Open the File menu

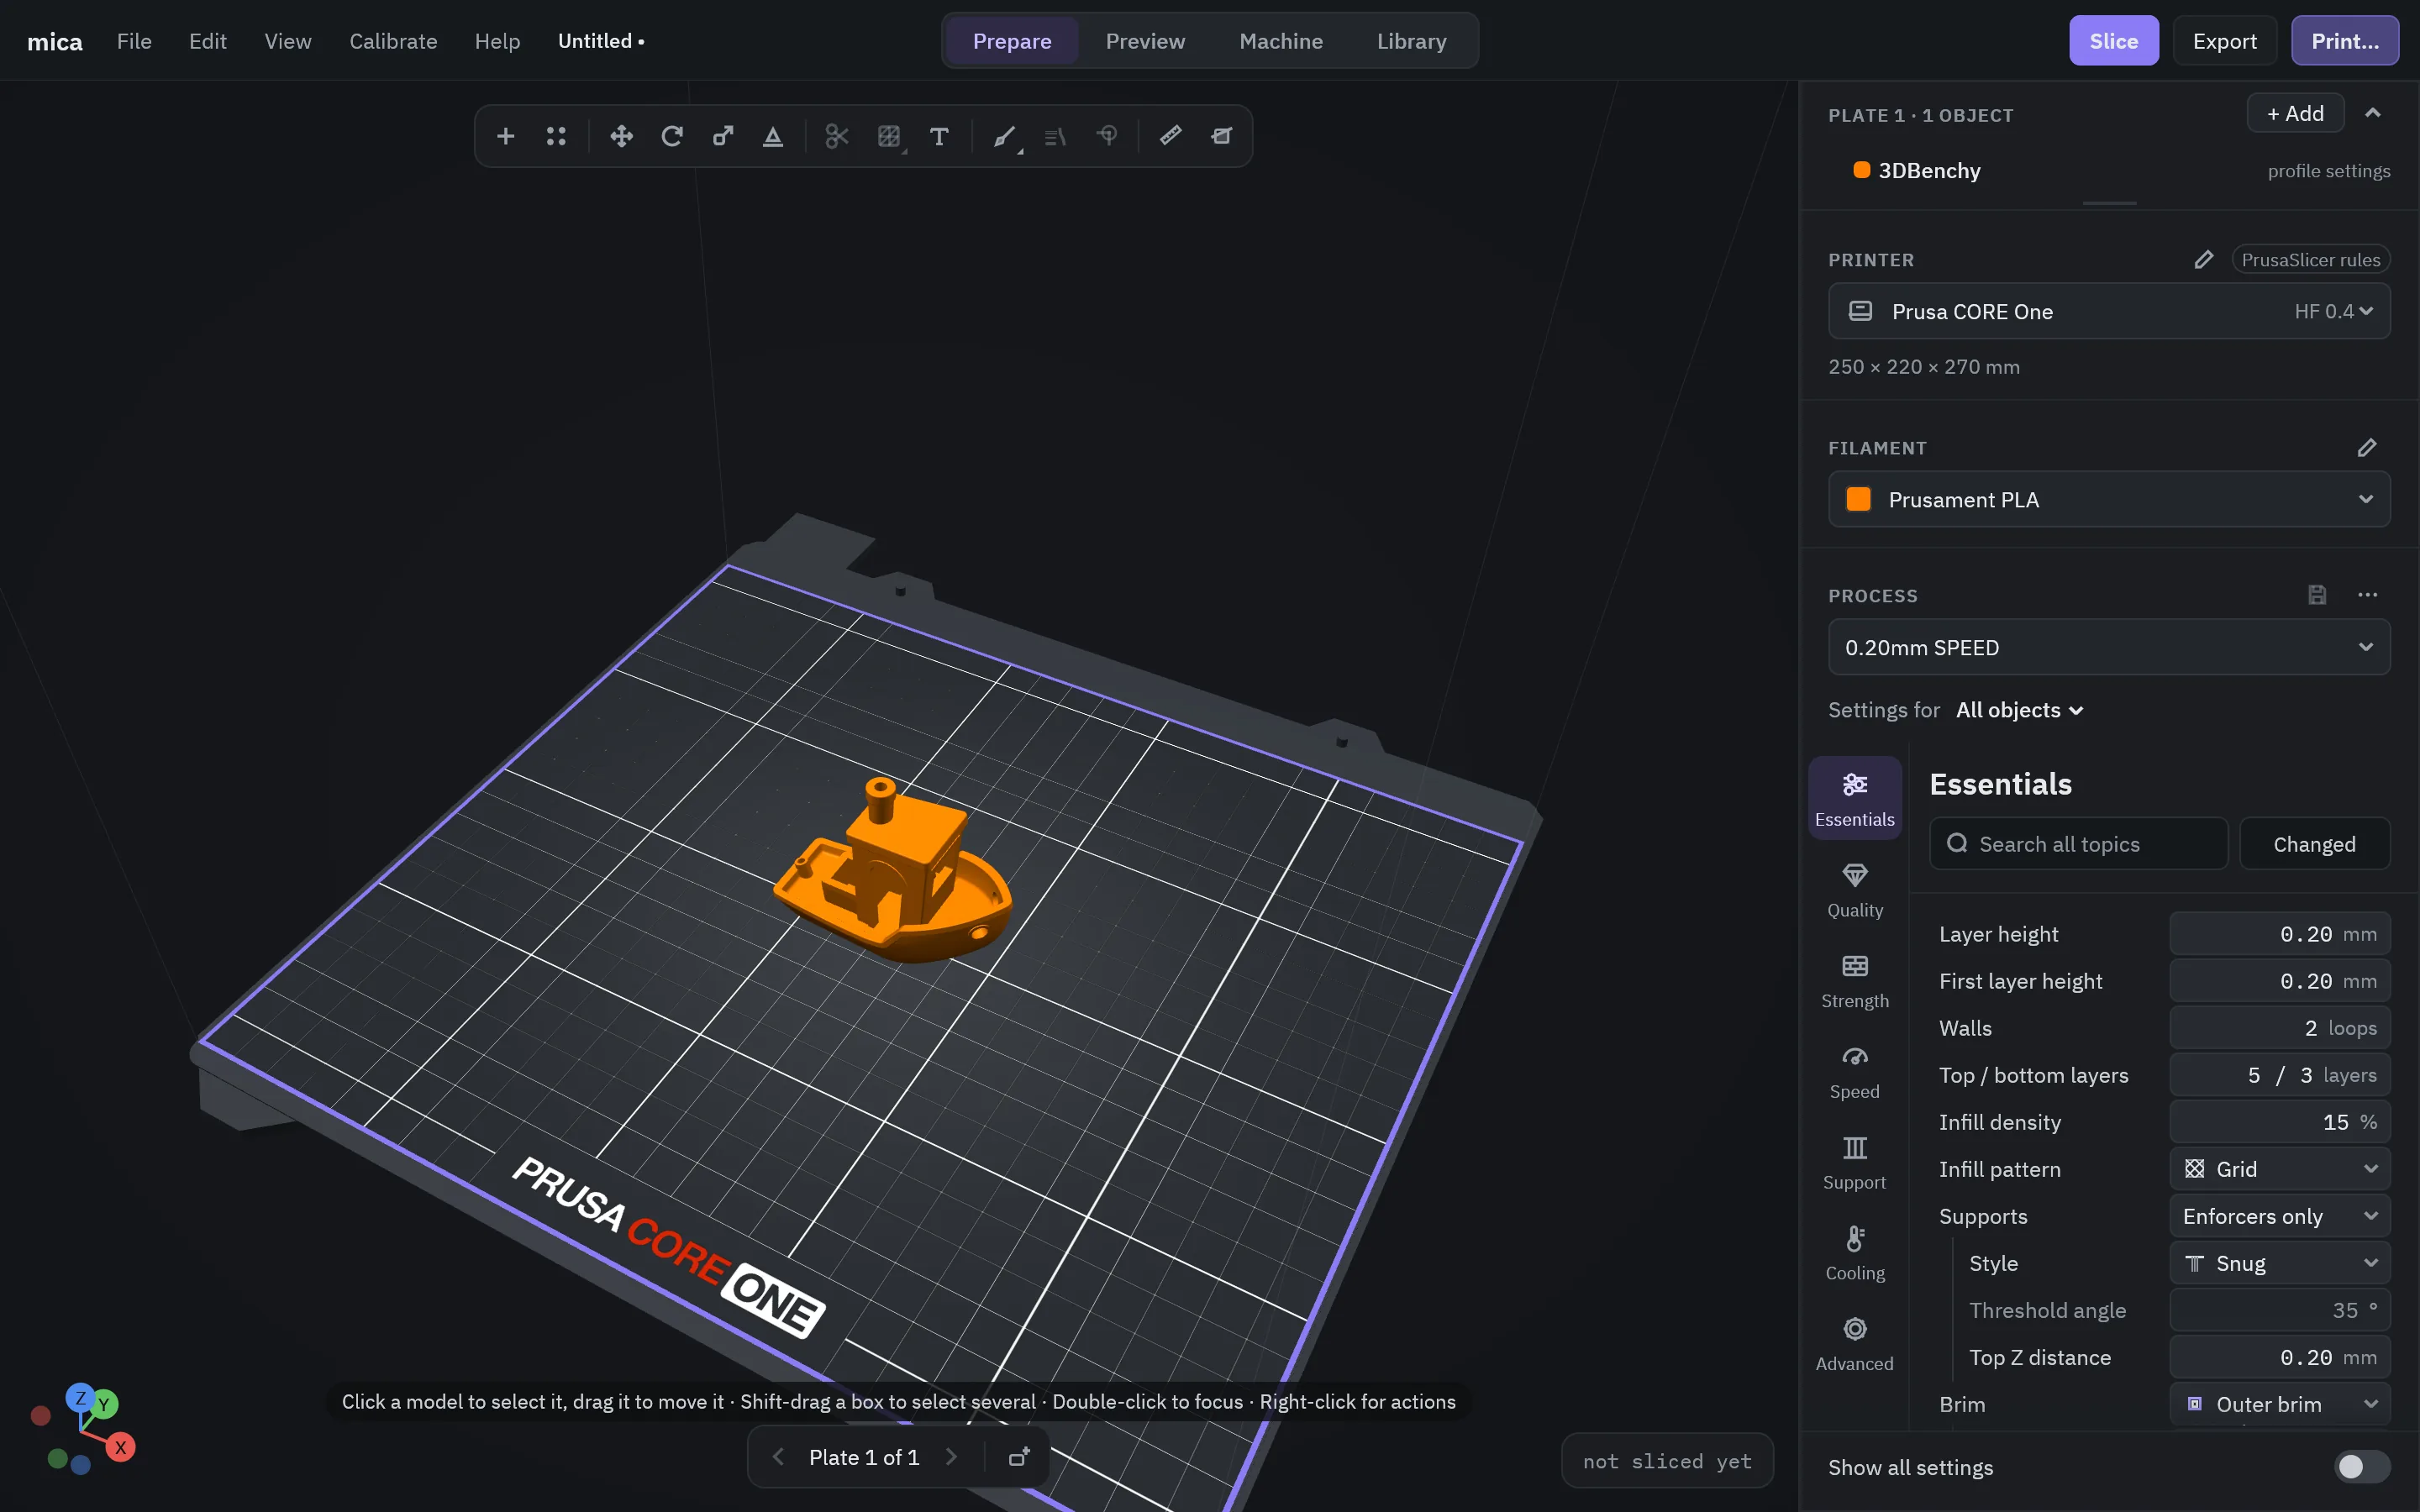[134, 41]
